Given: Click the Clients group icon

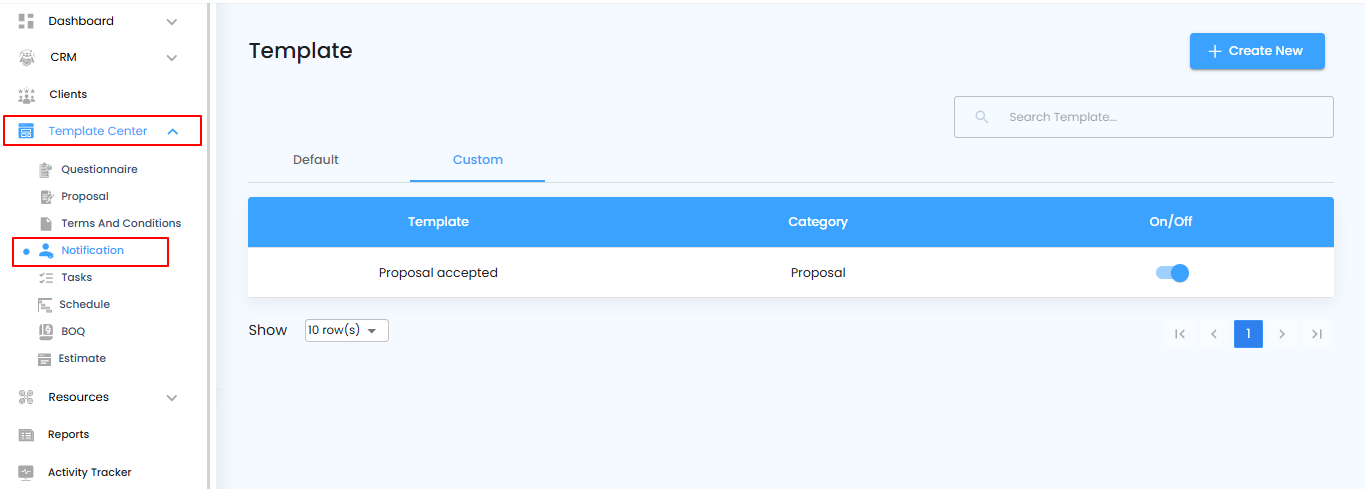Looking at the screenshot, I should point(27,95).
